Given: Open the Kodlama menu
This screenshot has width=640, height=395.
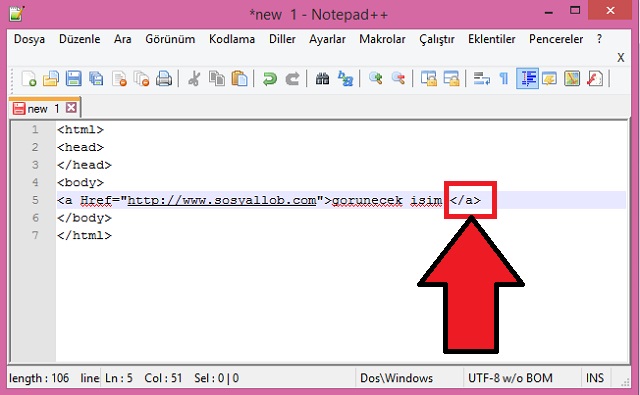Looking at the screenshot, I should coord(232,39).
